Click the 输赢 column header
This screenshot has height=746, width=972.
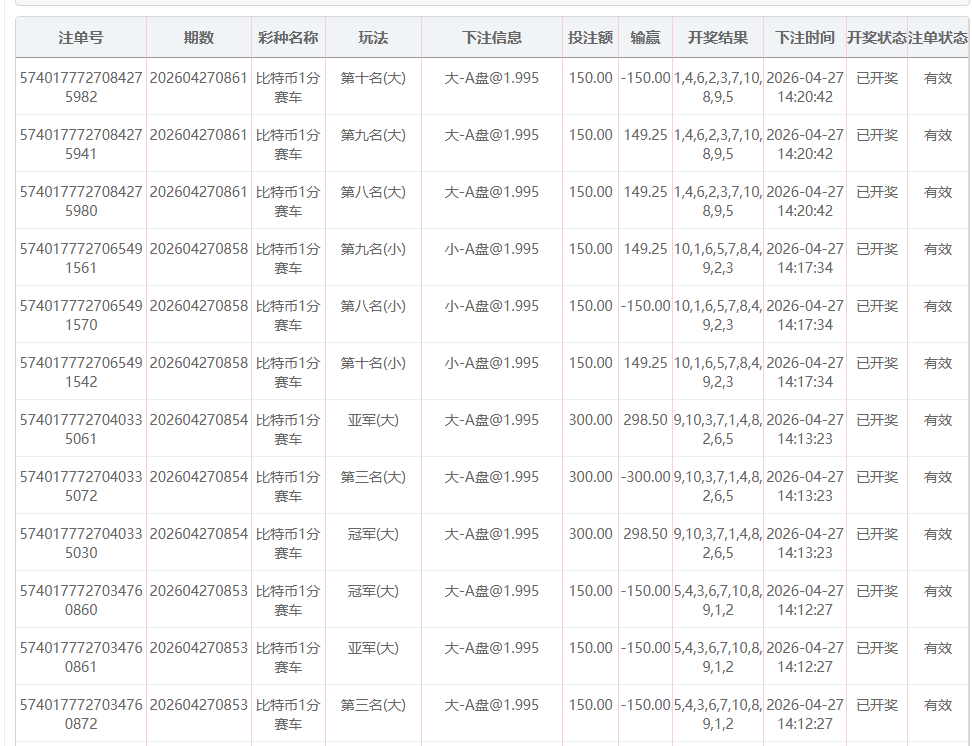[645, 38]
